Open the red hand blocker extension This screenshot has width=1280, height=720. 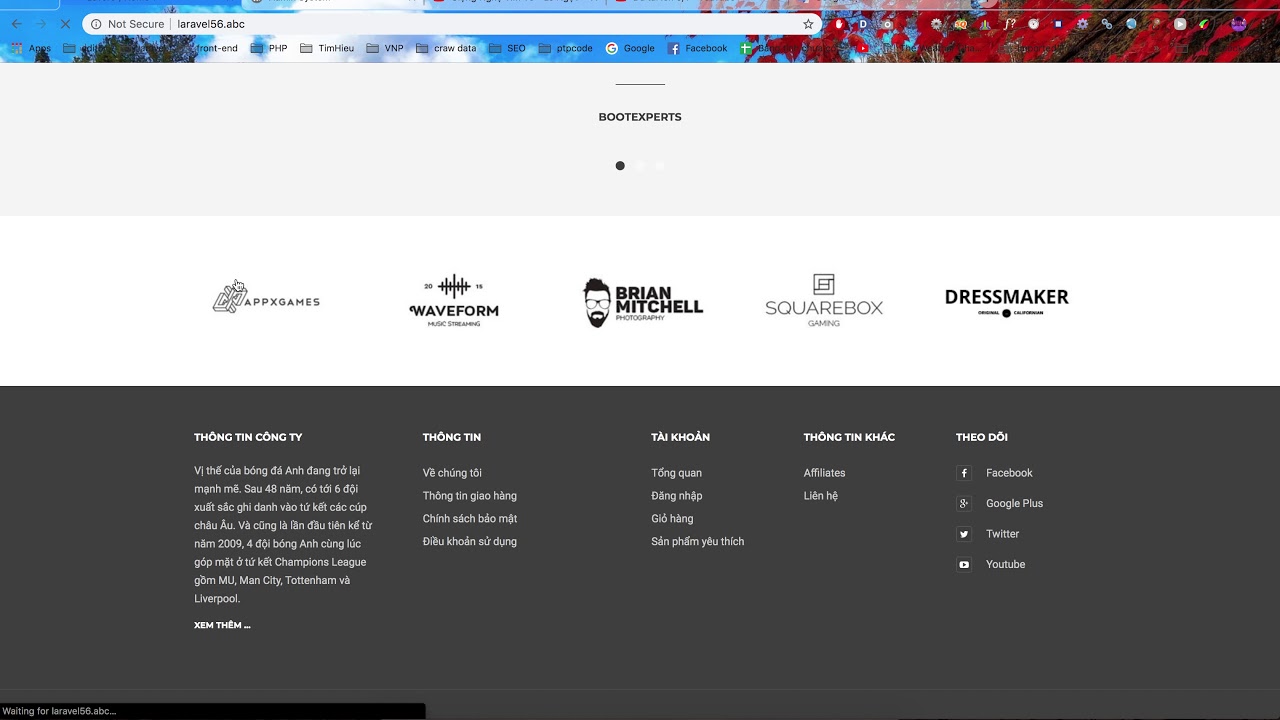click(x=839, y=24)
